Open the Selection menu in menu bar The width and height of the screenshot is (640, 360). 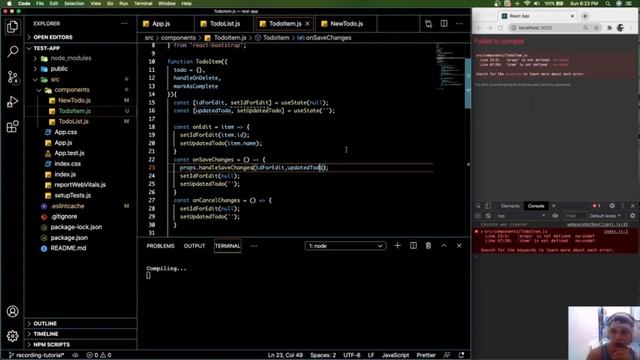(x=74, y=3)
